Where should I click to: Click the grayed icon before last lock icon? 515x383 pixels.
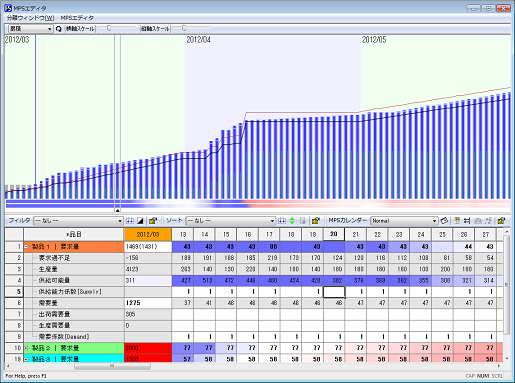pyautogui.click(x=489, y=221)
